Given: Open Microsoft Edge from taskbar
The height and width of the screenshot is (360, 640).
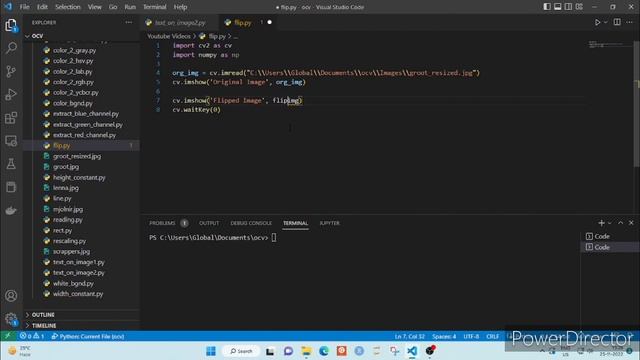Looking at the screenshot, I should pos(324,351).
